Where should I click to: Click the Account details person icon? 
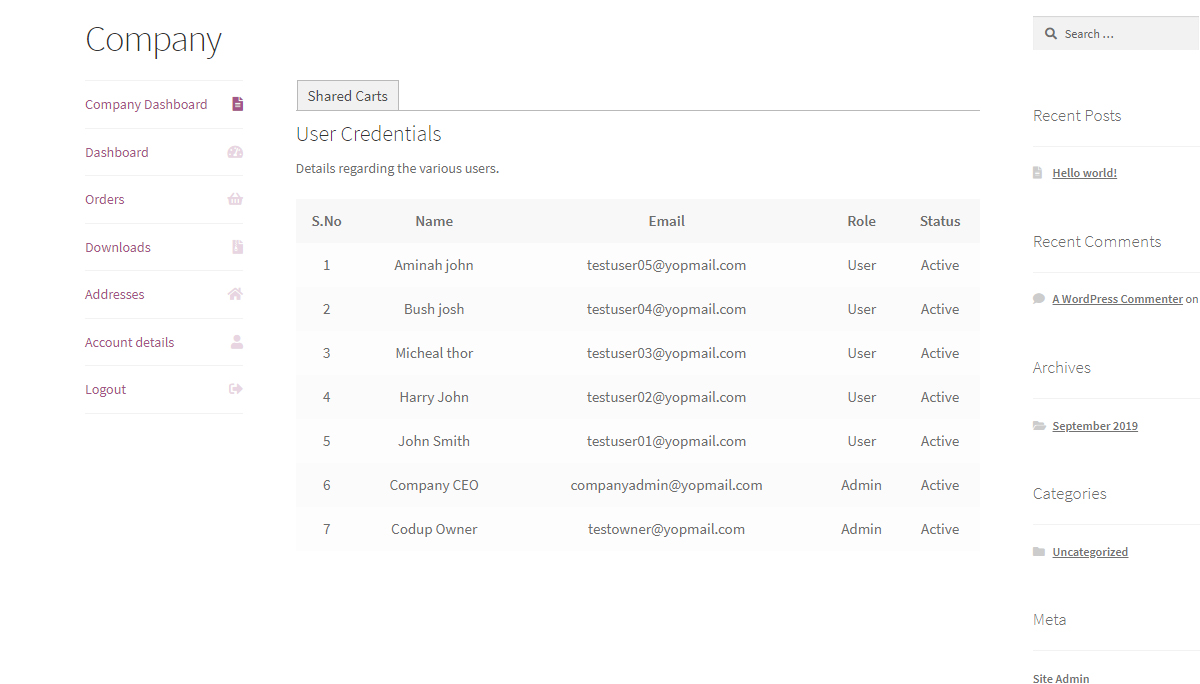coord(236,341)
